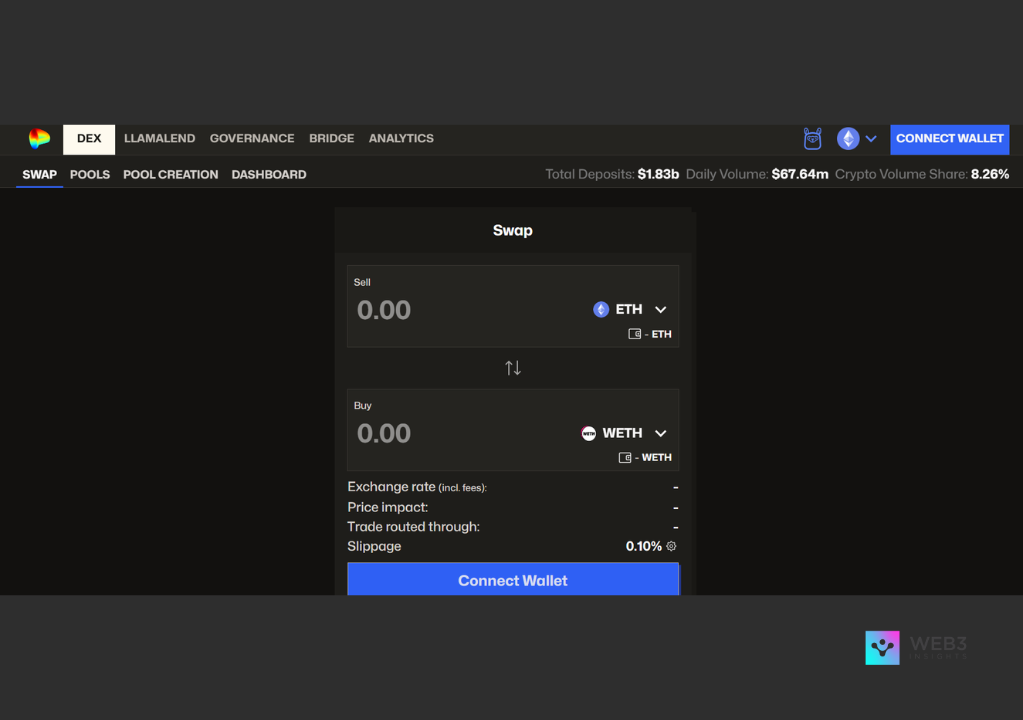The height and width of the screenshot is (720, 1023).
Task: Click the wallet balance icon under WETH
Action: pyautogui.click(x=625, y=458)
